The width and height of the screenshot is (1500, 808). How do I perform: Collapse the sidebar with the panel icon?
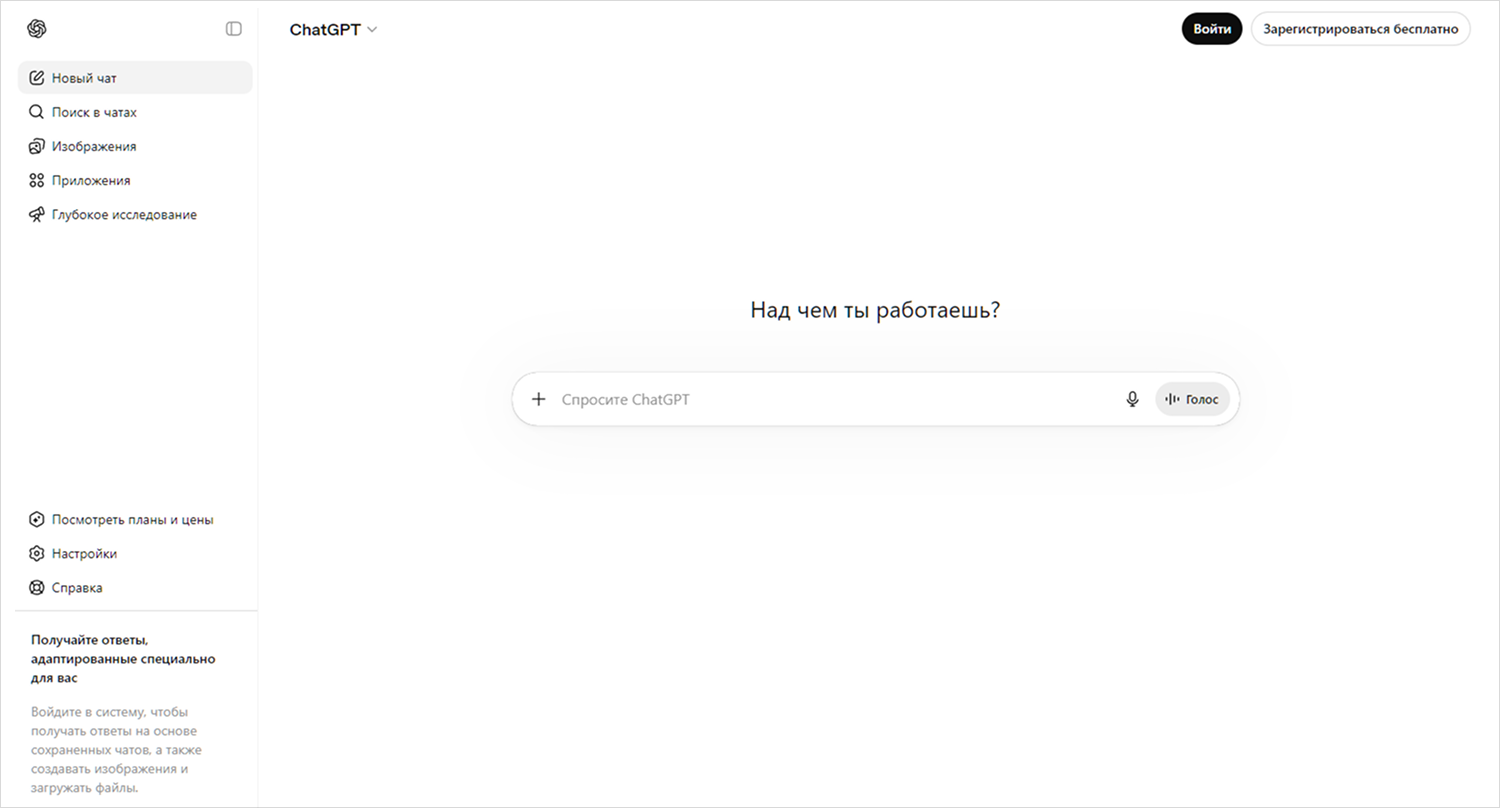[x=234, y=29]
